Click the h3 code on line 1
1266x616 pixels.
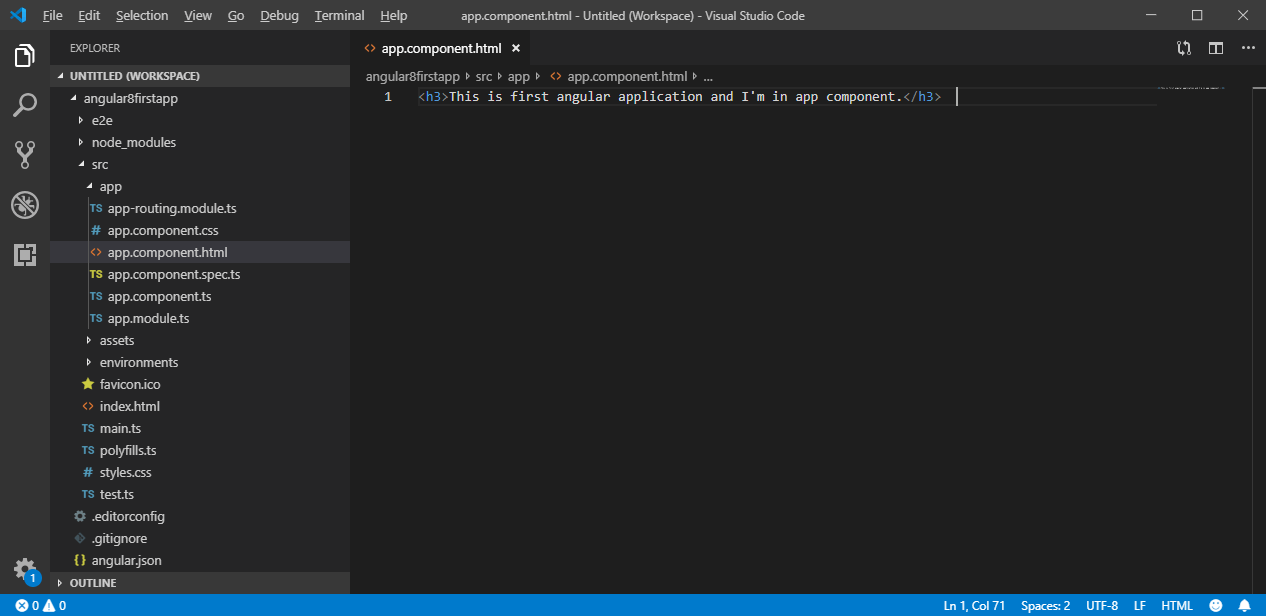coord(679,97)
